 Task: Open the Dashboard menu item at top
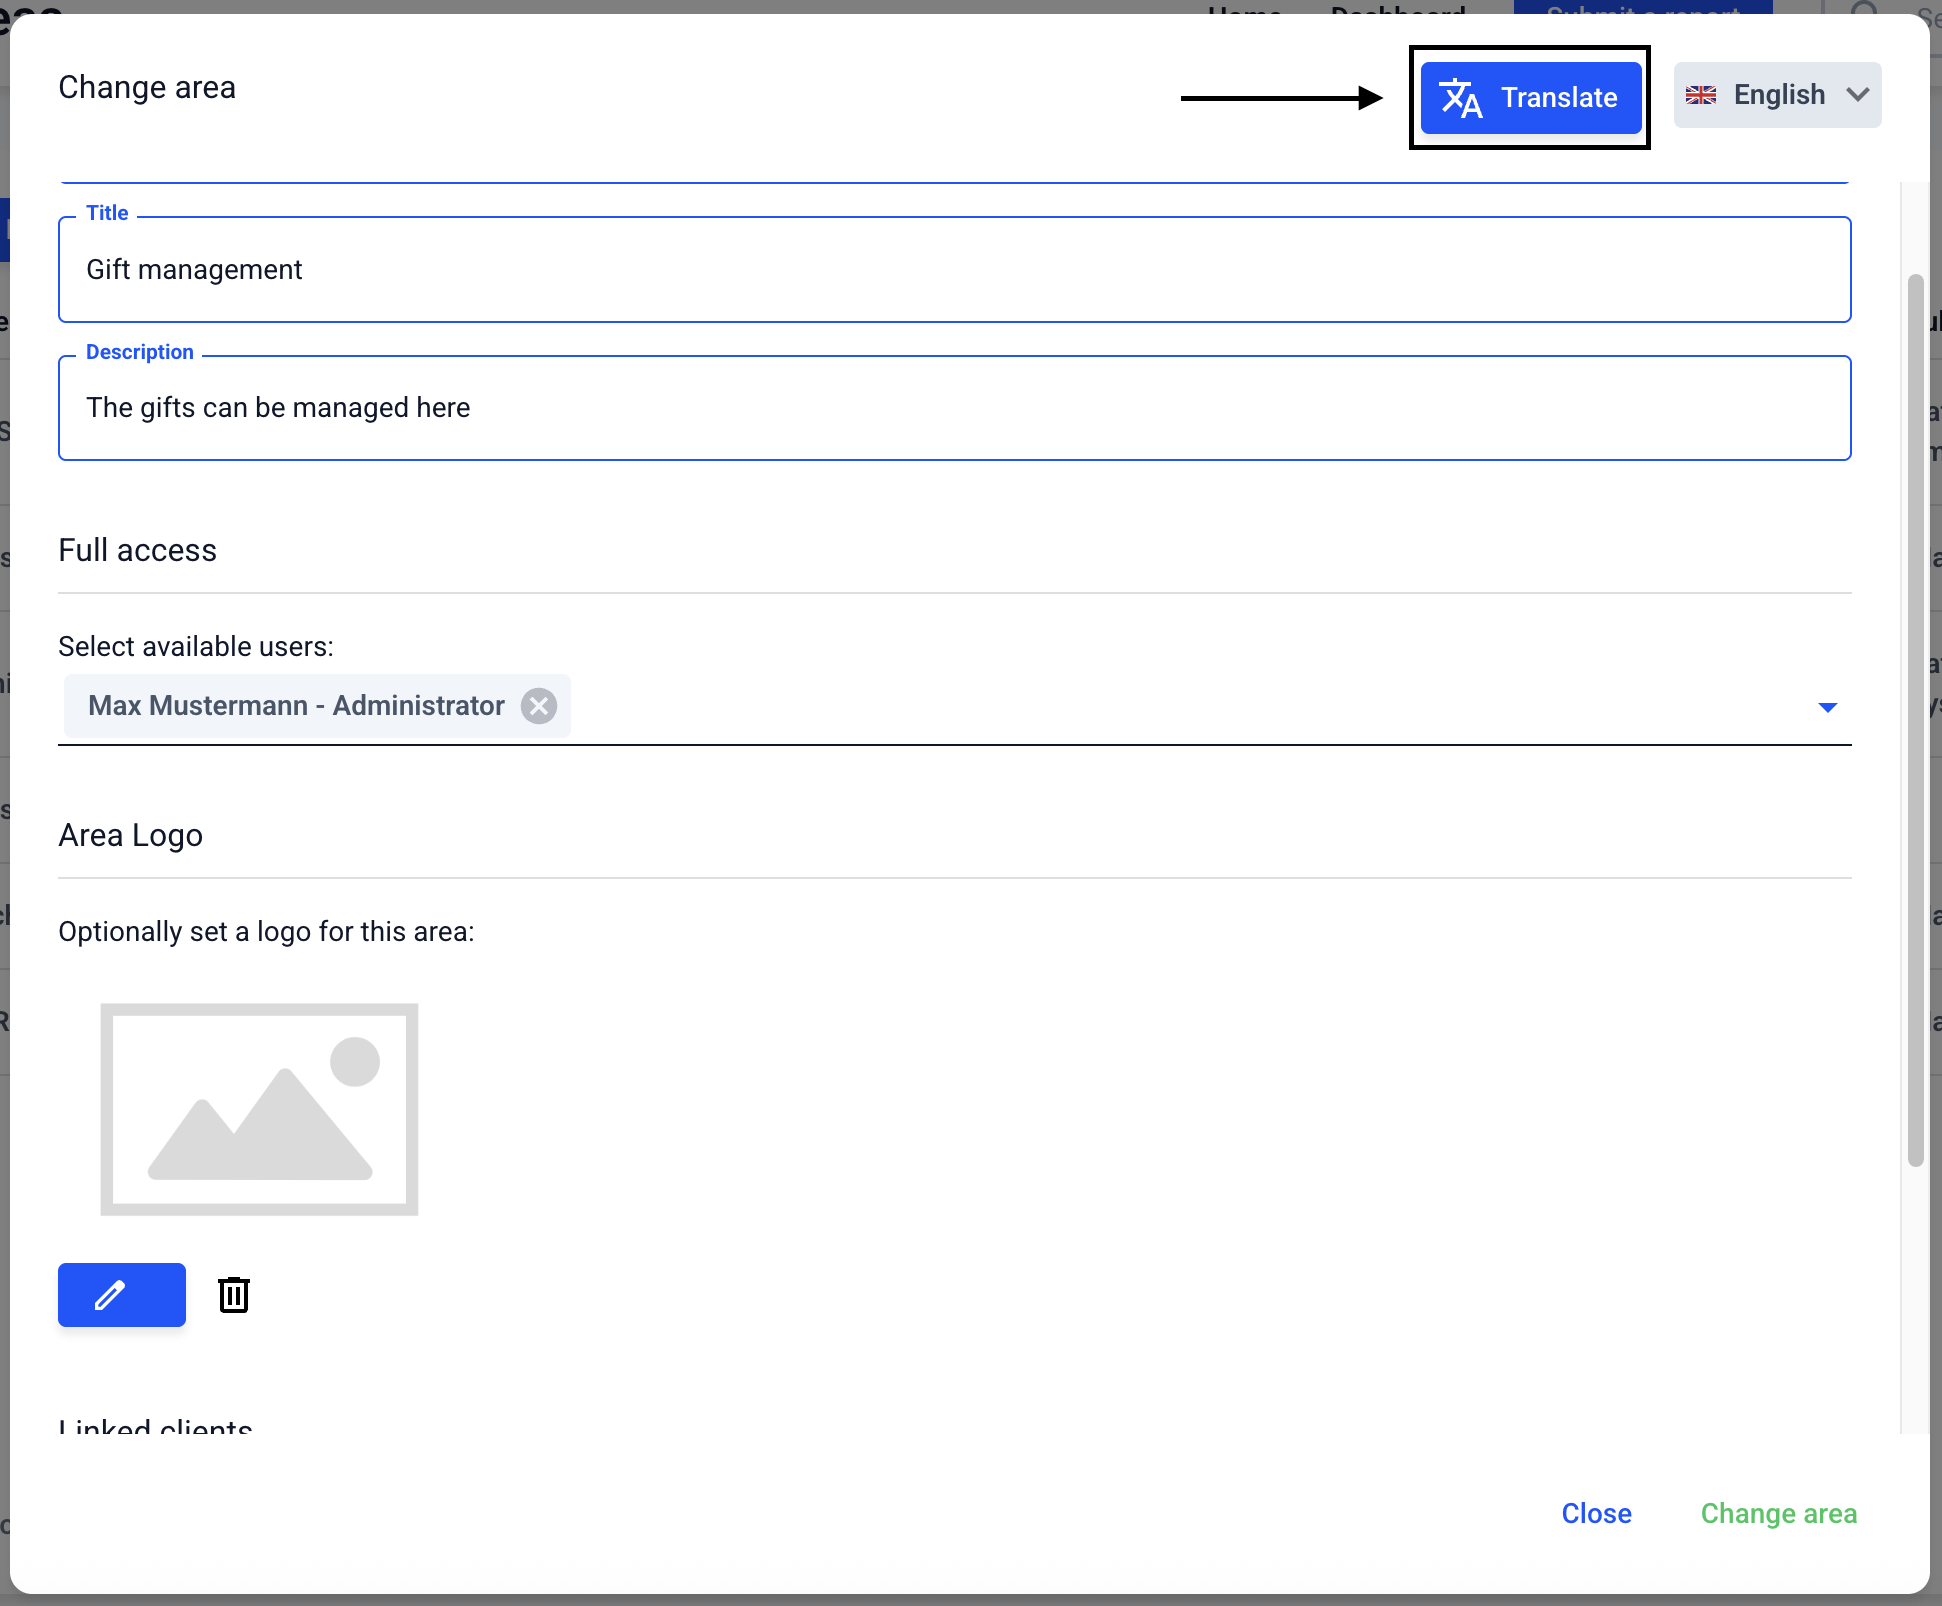[1398, 8]
